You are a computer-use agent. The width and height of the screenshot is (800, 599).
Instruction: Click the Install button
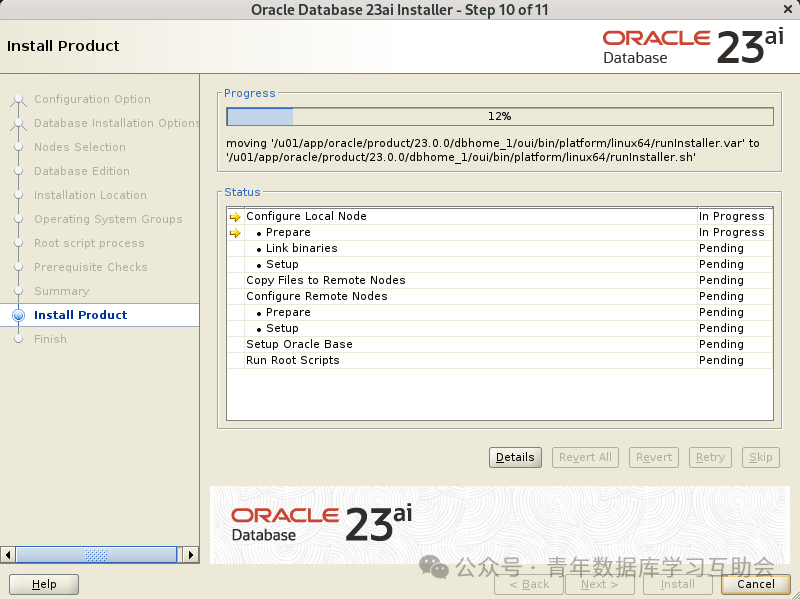point(678,584)
